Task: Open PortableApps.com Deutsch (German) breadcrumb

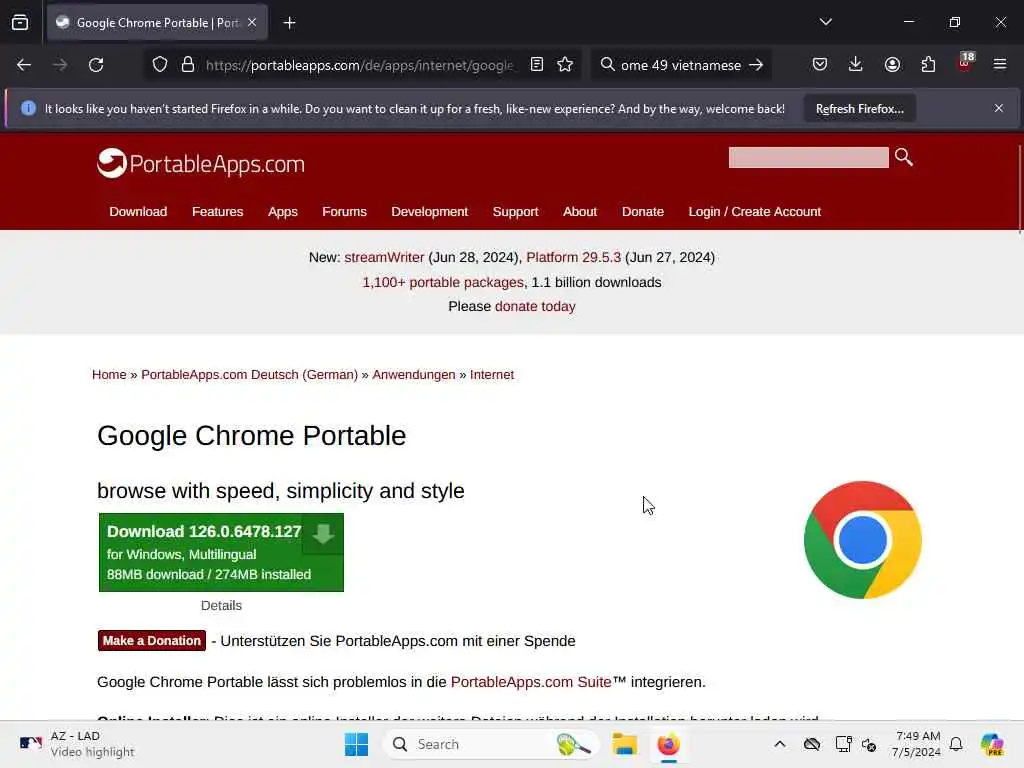Action: [249, 374]
